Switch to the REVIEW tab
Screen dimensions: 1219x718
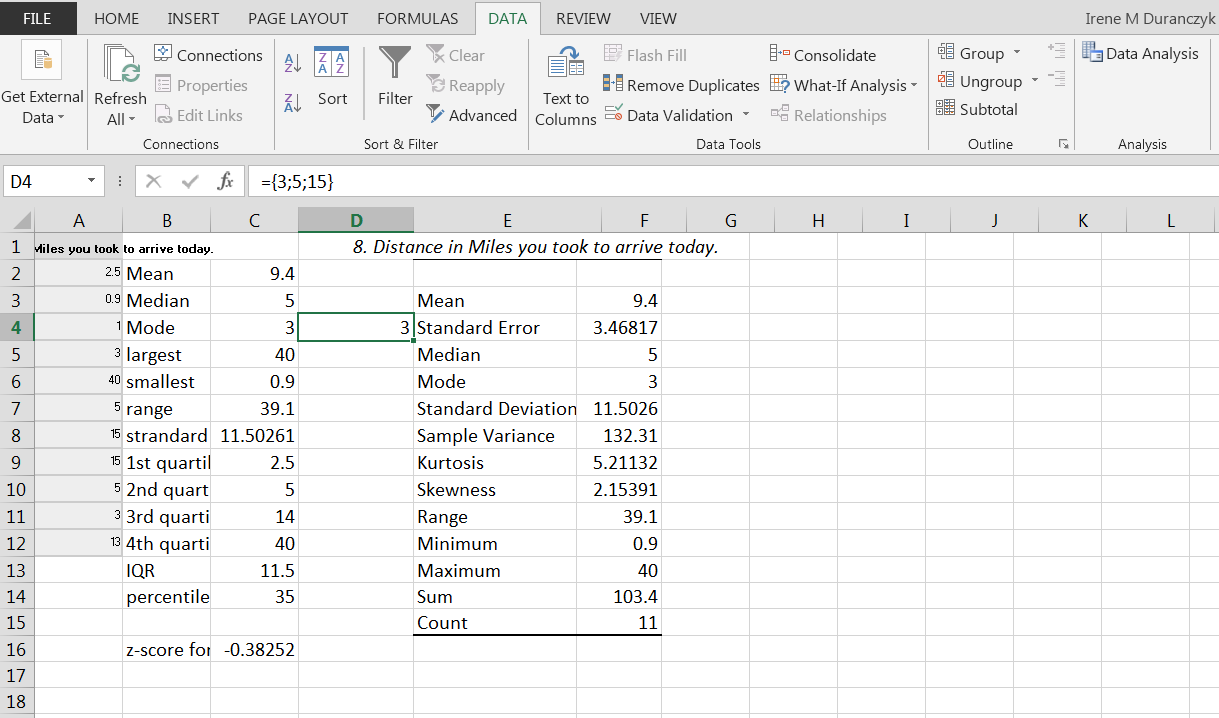pyautogui.click(x=583, y=18)
